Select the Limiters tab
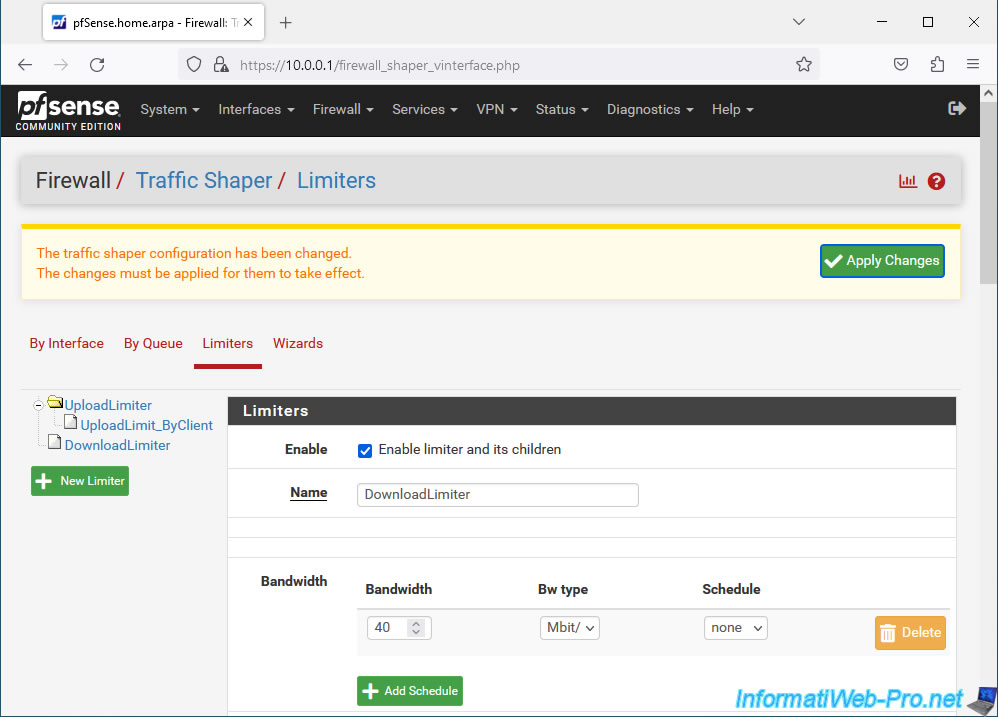998x717 pixels. [228, 344]
